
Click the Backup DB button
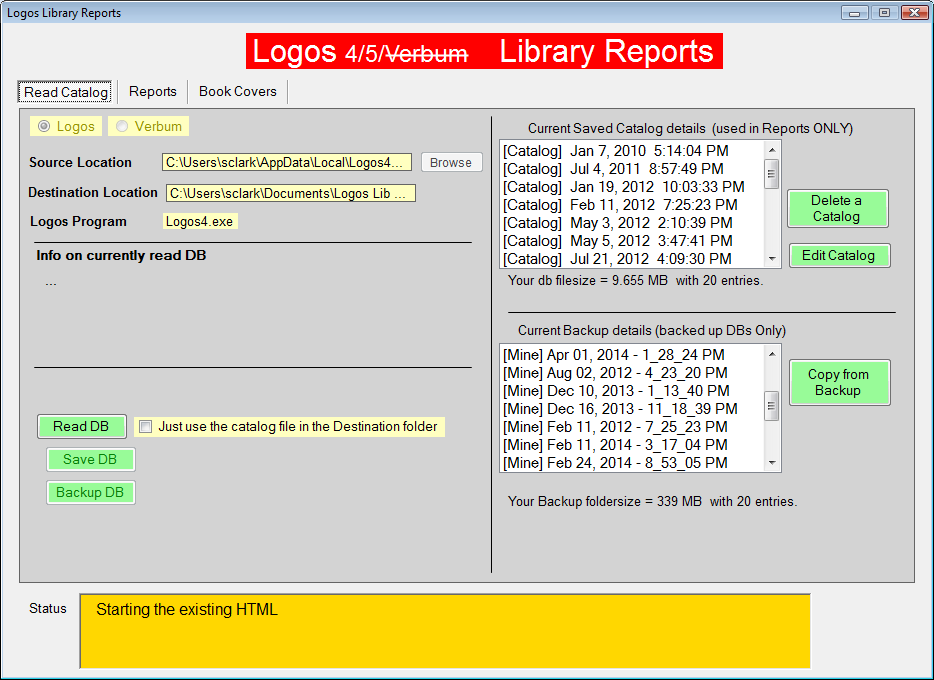pos(91,492)
